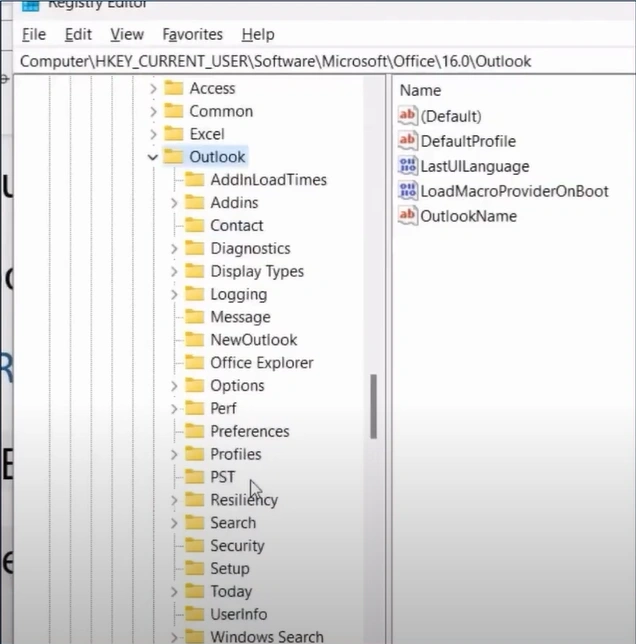Open the View menu
636x644 pixels.
(x=127, y=34)
